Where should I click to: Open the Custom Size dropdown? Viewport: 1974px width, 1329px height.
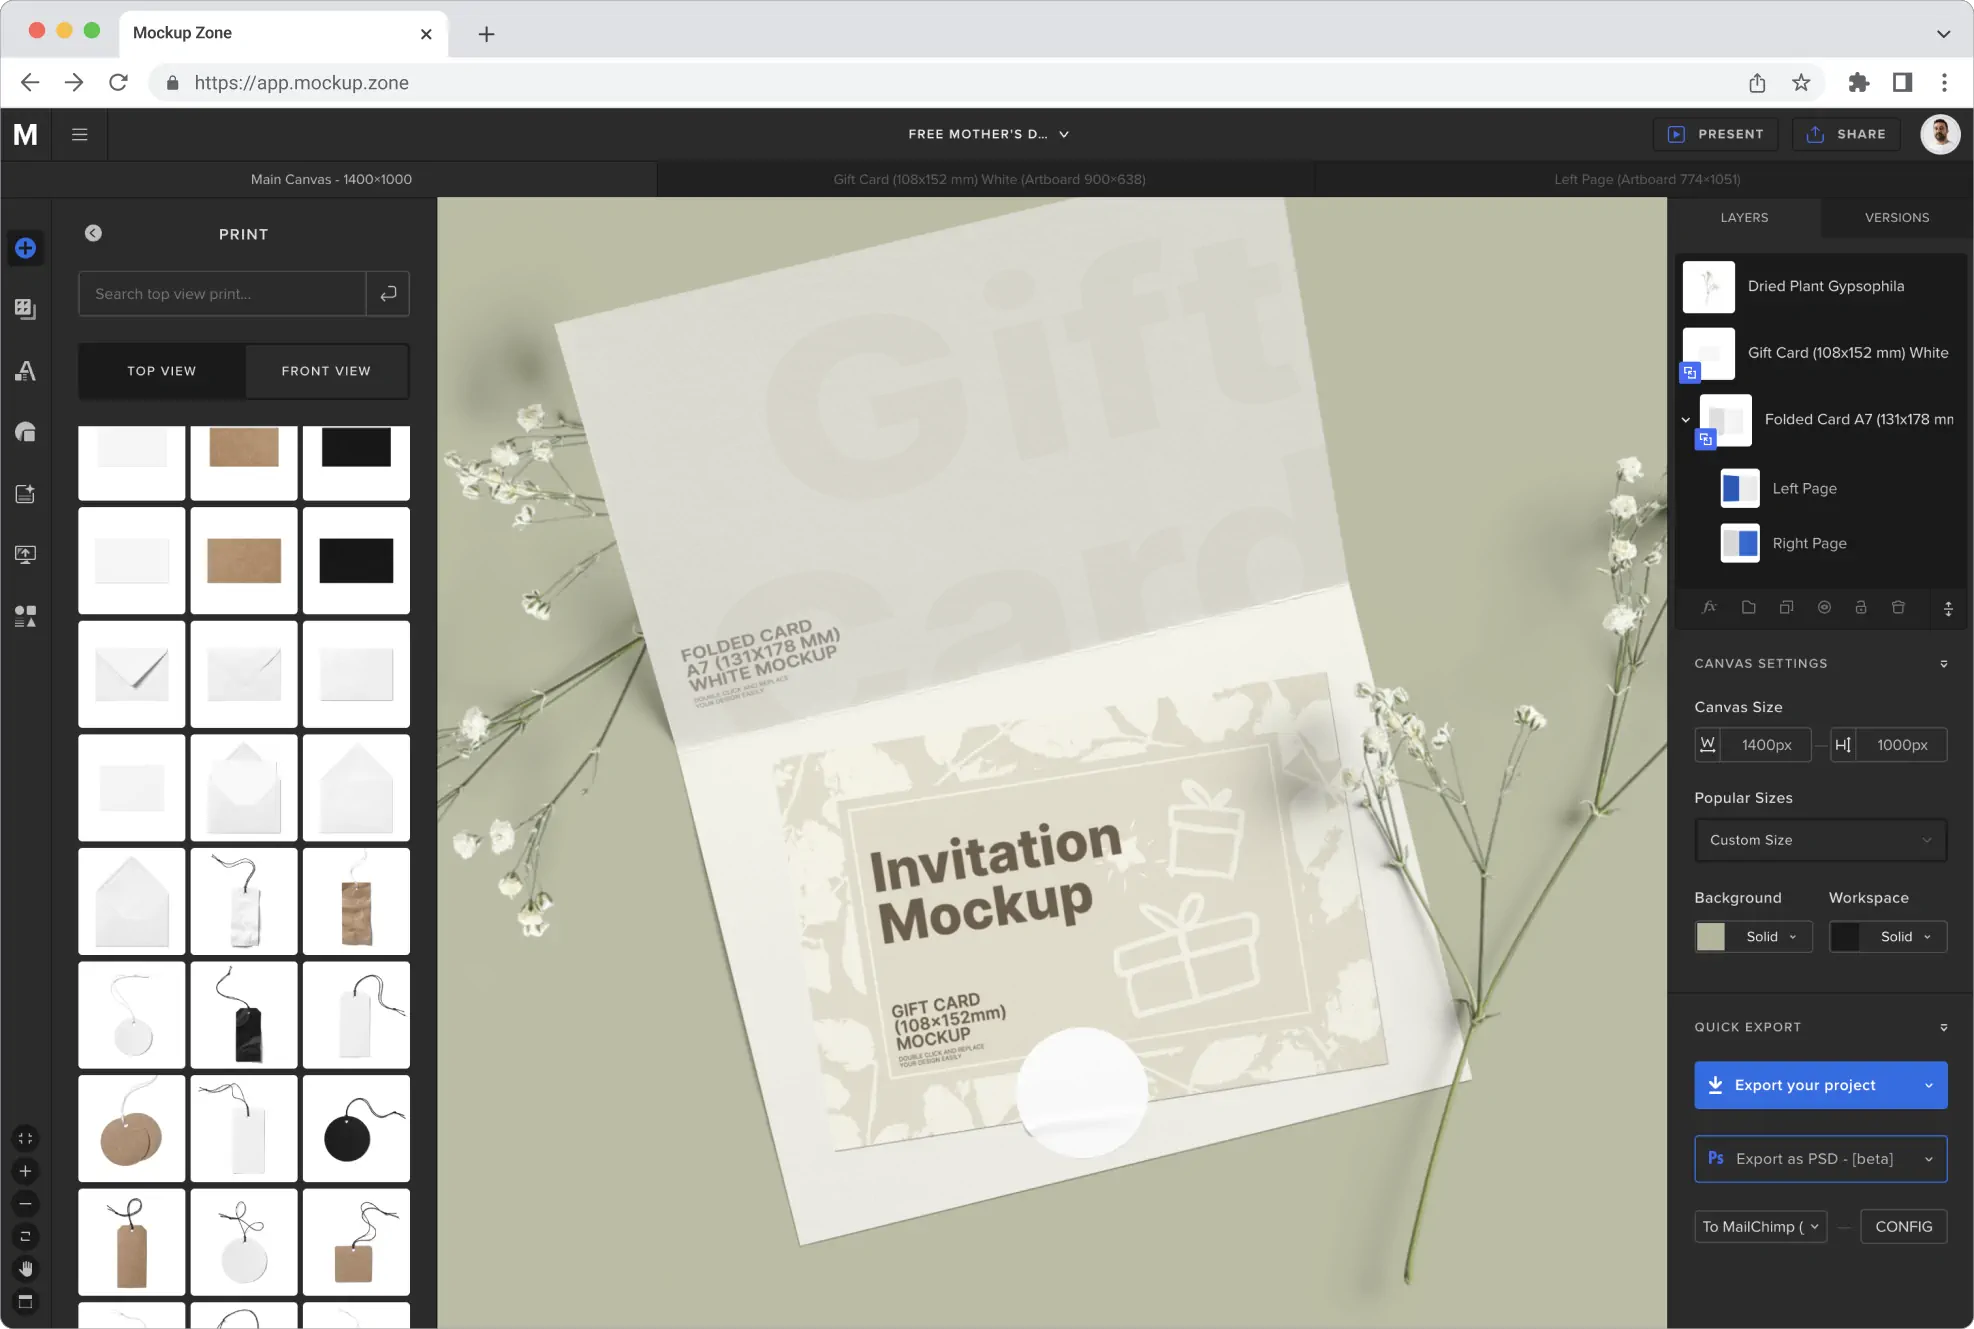(x=1820, y=840)
